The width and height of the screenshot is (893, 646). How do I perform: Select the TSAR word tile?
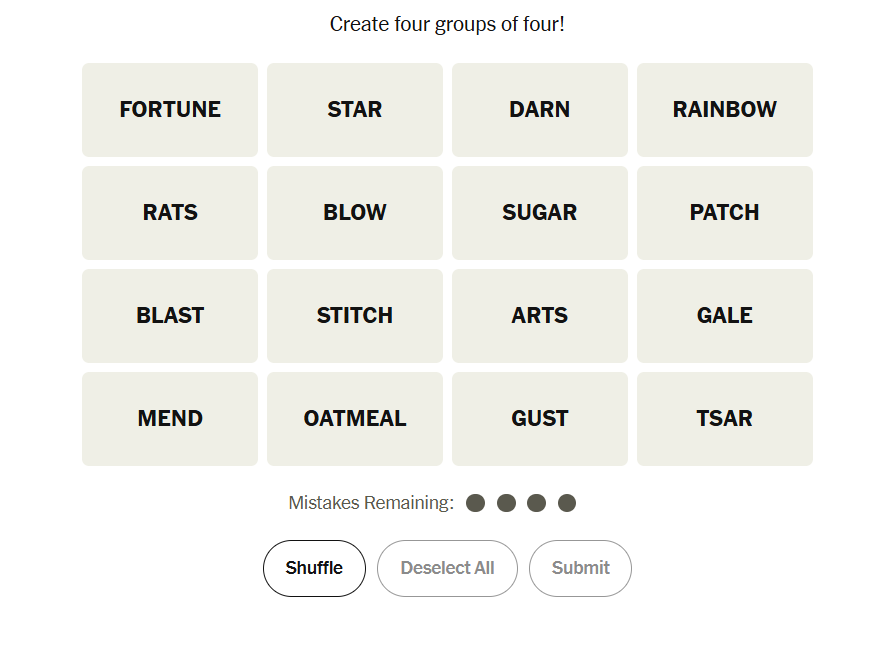[725, 419]
